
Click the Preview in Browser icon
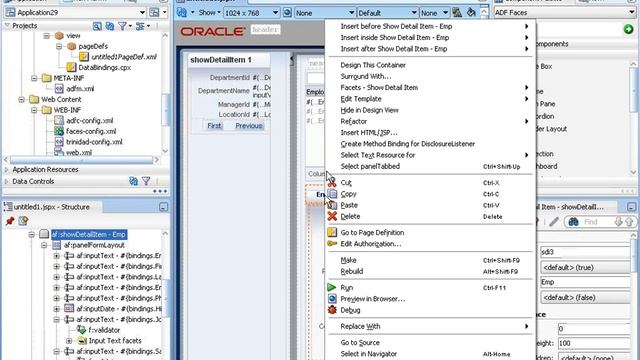332,299
